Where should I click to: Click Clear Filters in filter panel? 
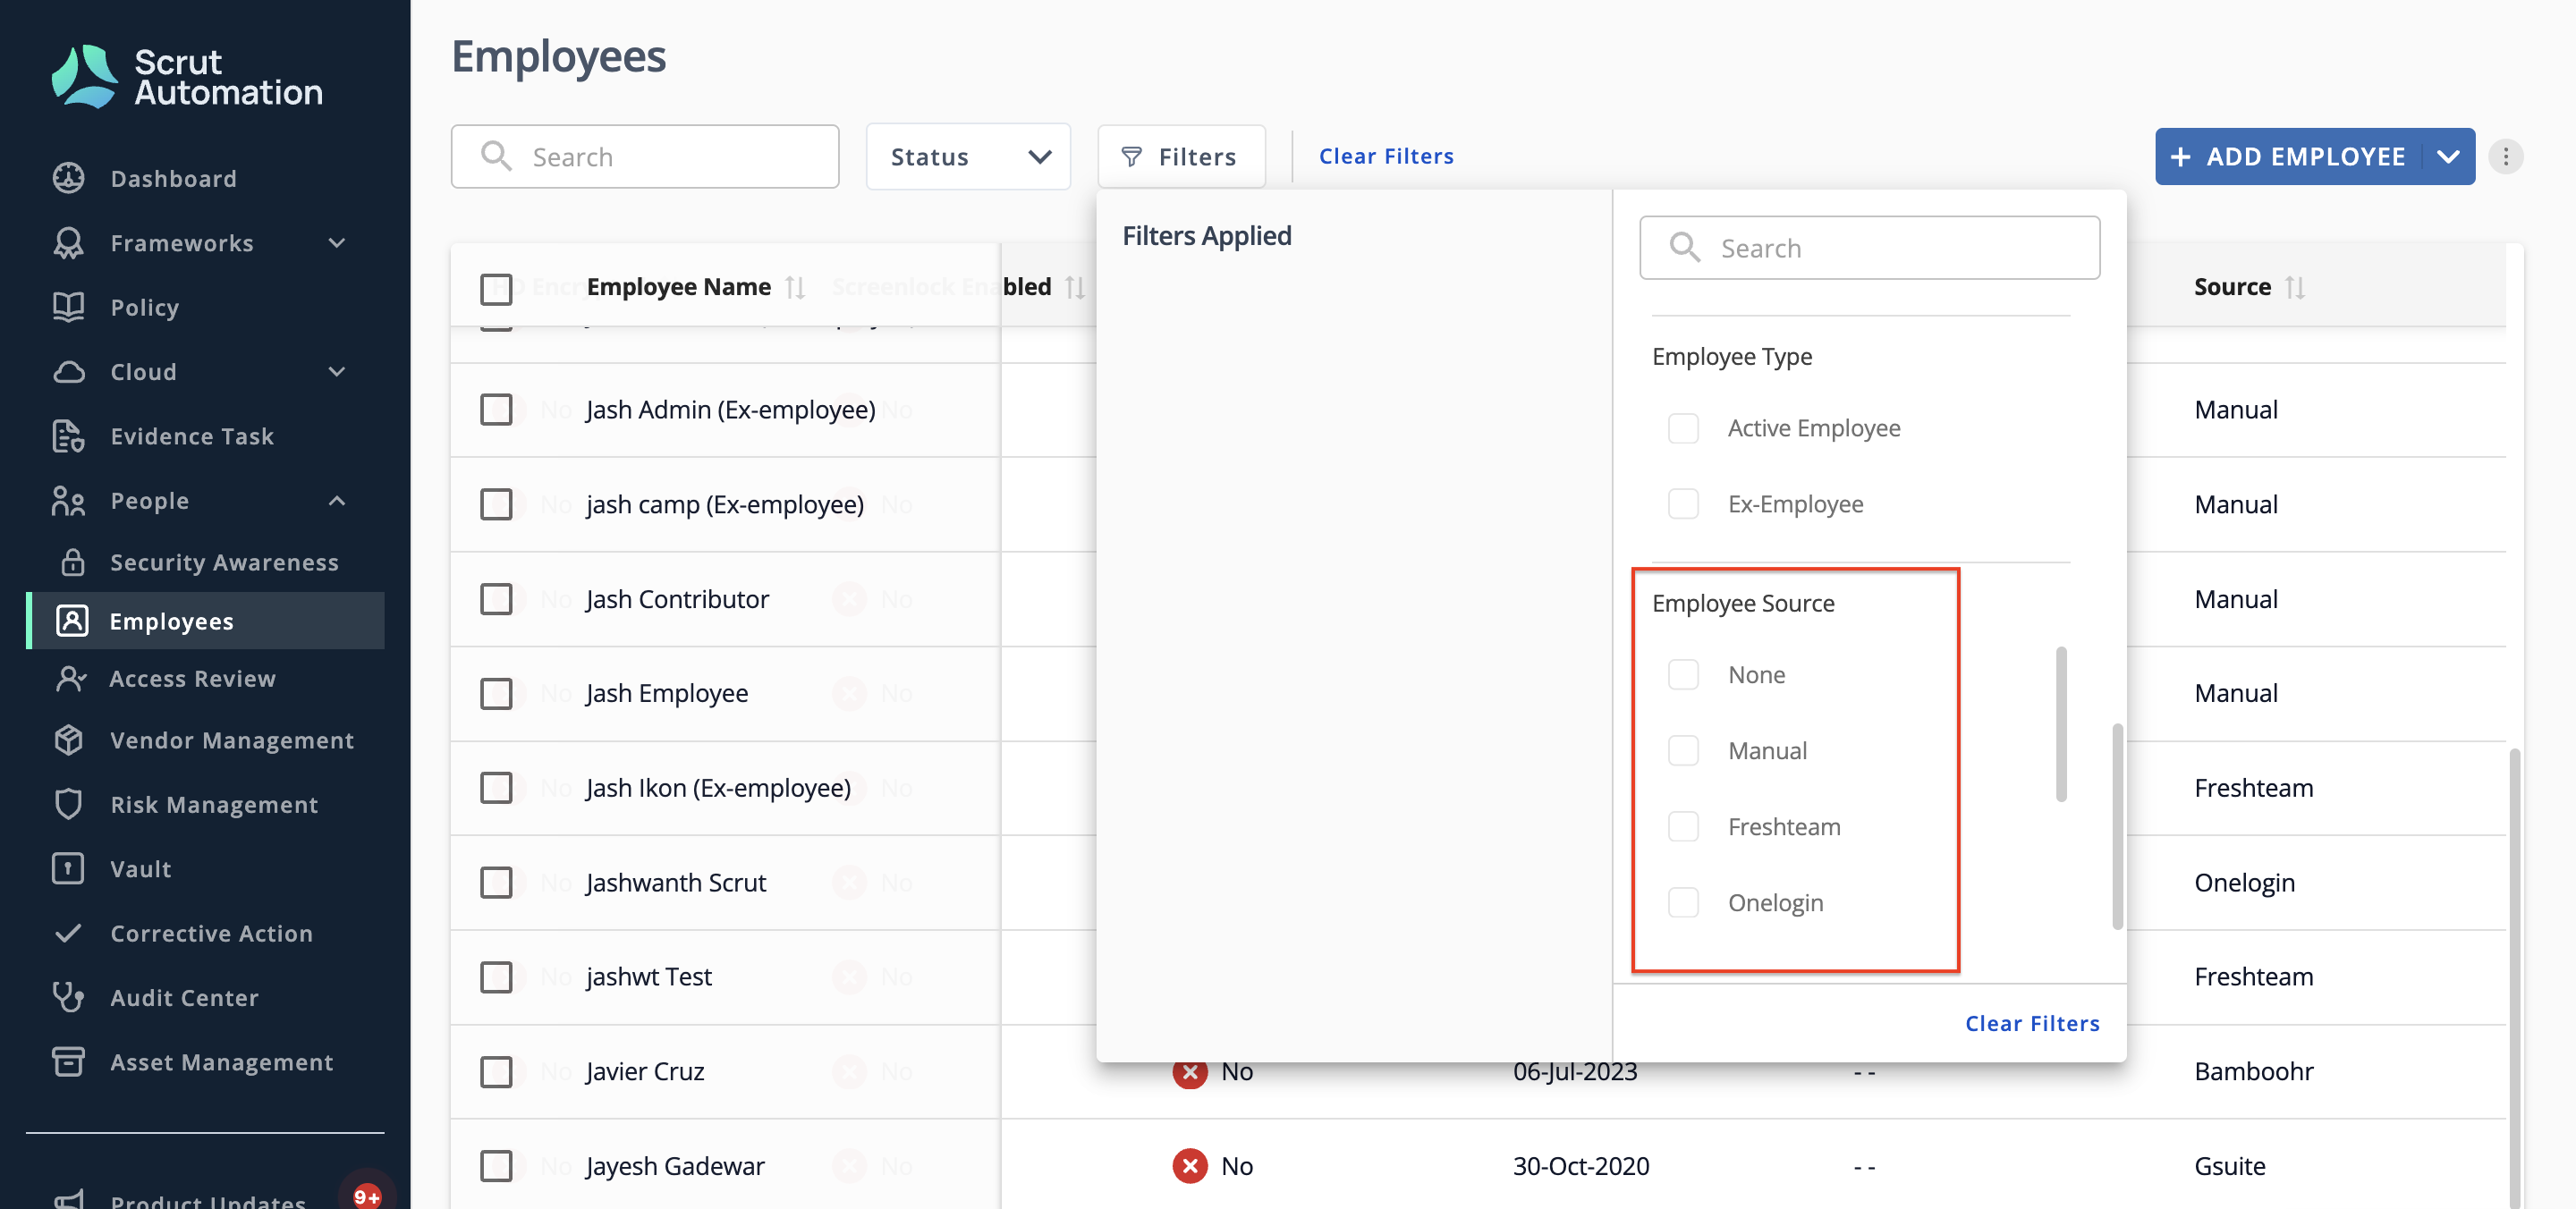point(2032,1023)
